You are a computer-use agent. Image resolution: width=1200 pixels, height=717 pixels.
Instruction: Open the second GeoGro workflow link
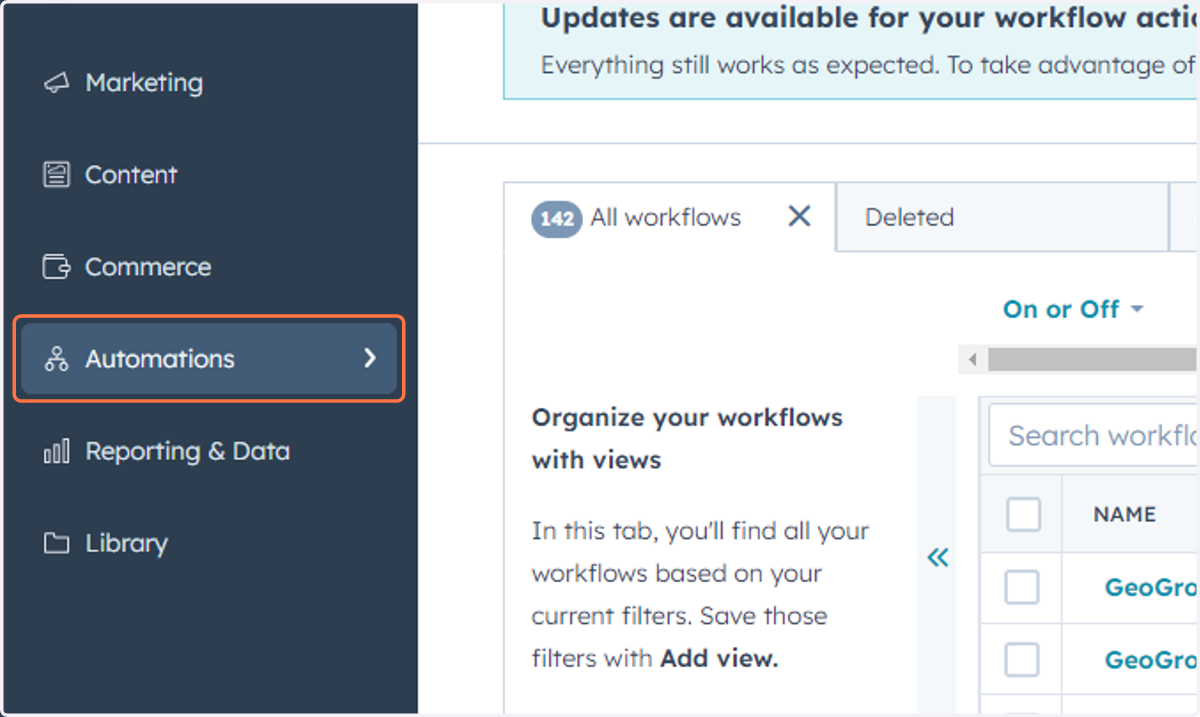click(1151, 660)
